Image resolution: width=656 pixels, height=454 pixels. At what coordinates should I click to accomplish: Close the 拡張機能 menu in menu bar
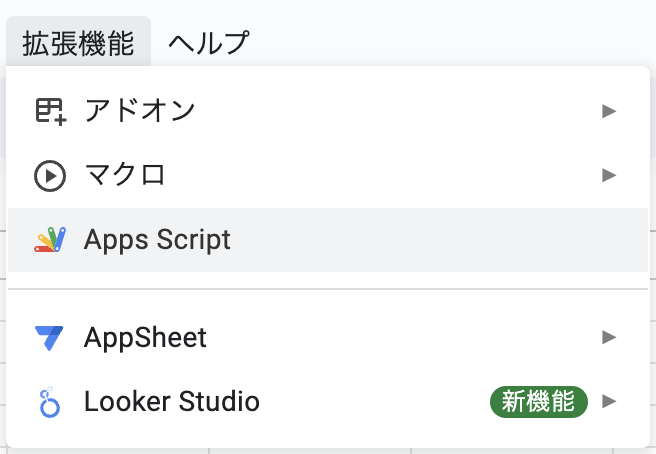78,42
